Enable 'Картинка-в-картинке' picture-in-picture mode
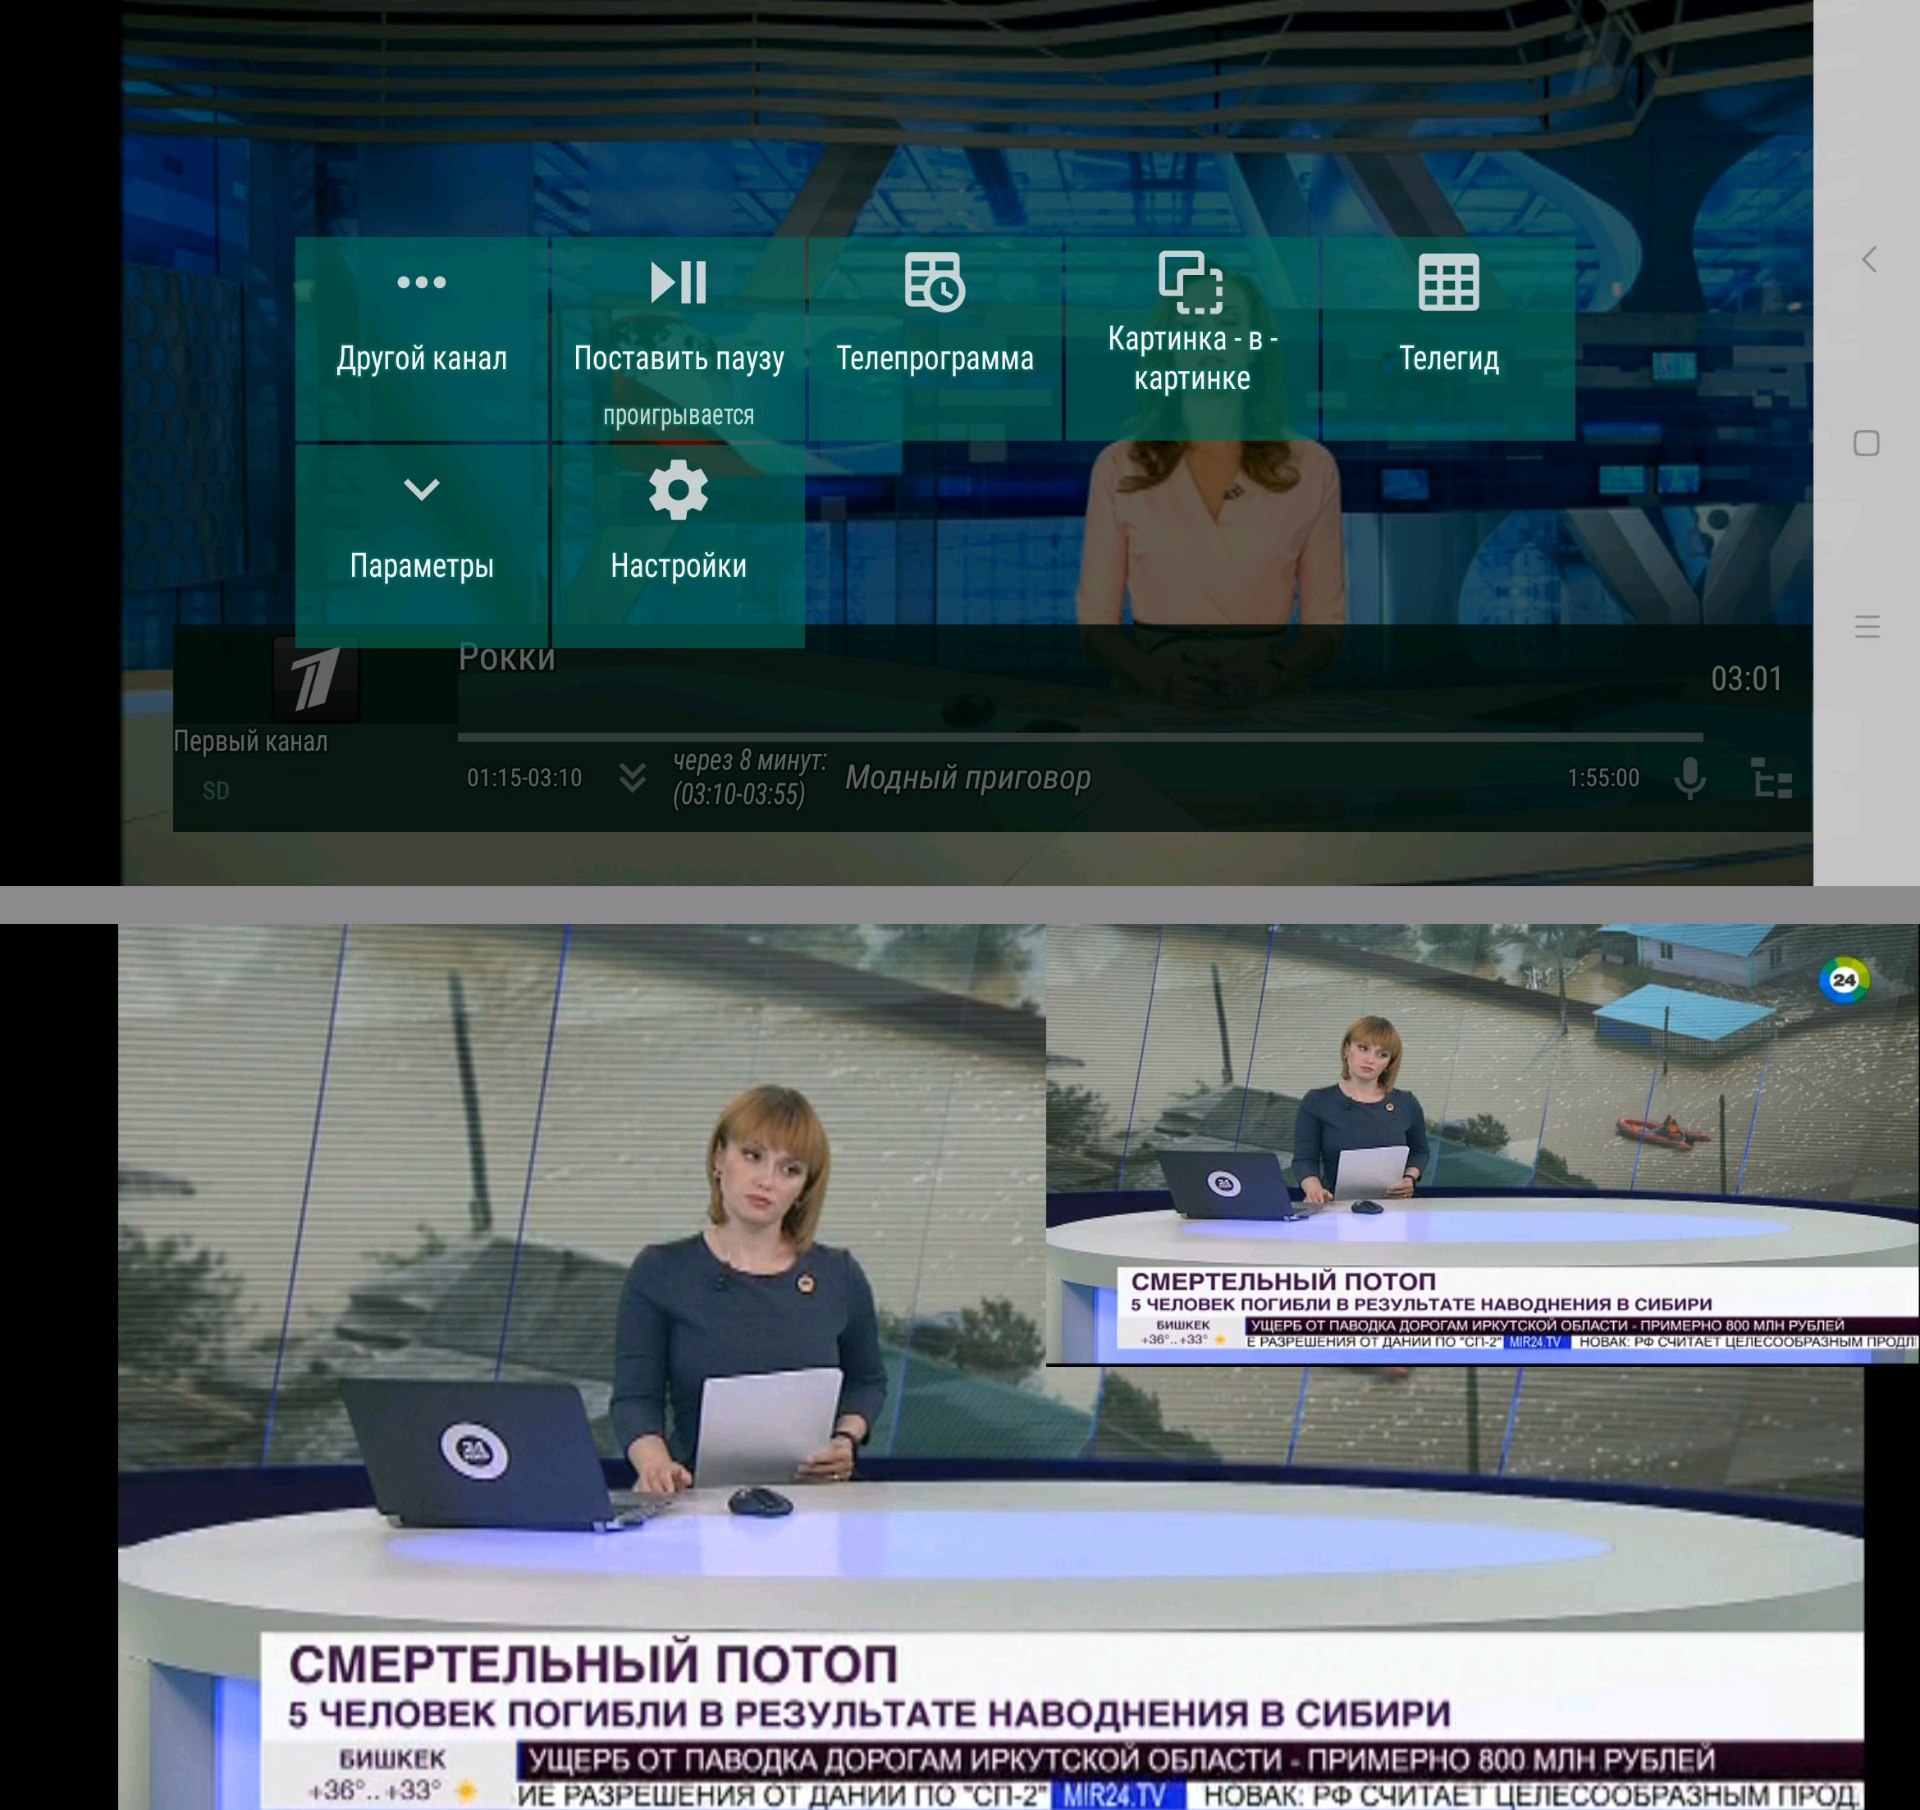The height and width of the screenshot is (1810, 1920). point(1191,338)
